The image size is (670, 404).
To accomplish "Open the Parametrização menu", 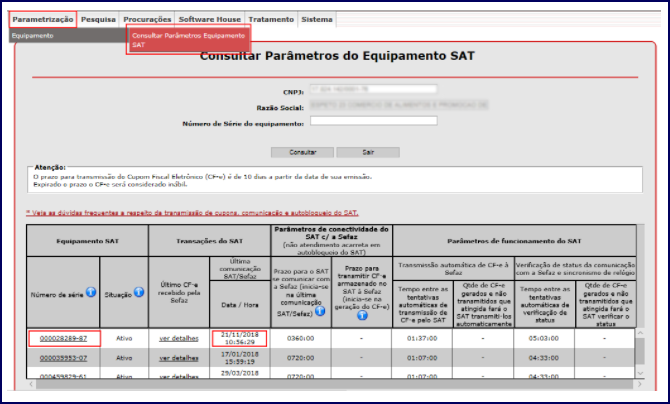I will [x=43, y=20].
